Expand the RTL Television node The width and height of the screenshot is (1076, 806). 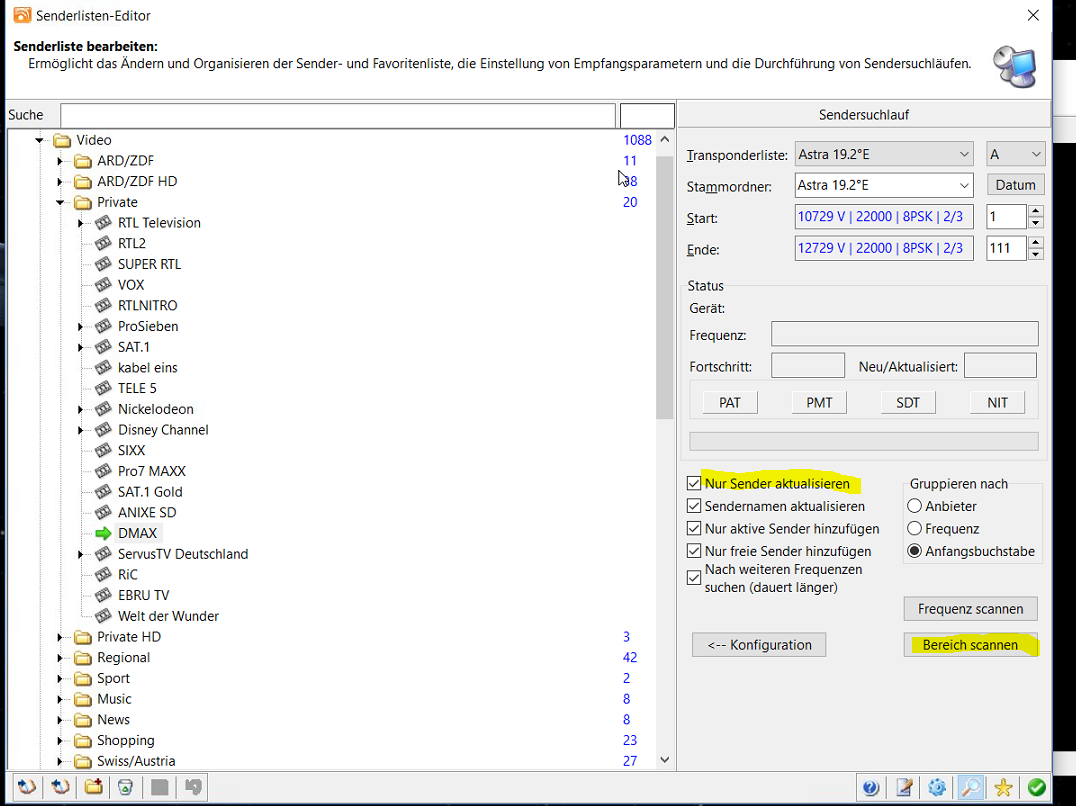pyautogui.click(x=80, y=223)
